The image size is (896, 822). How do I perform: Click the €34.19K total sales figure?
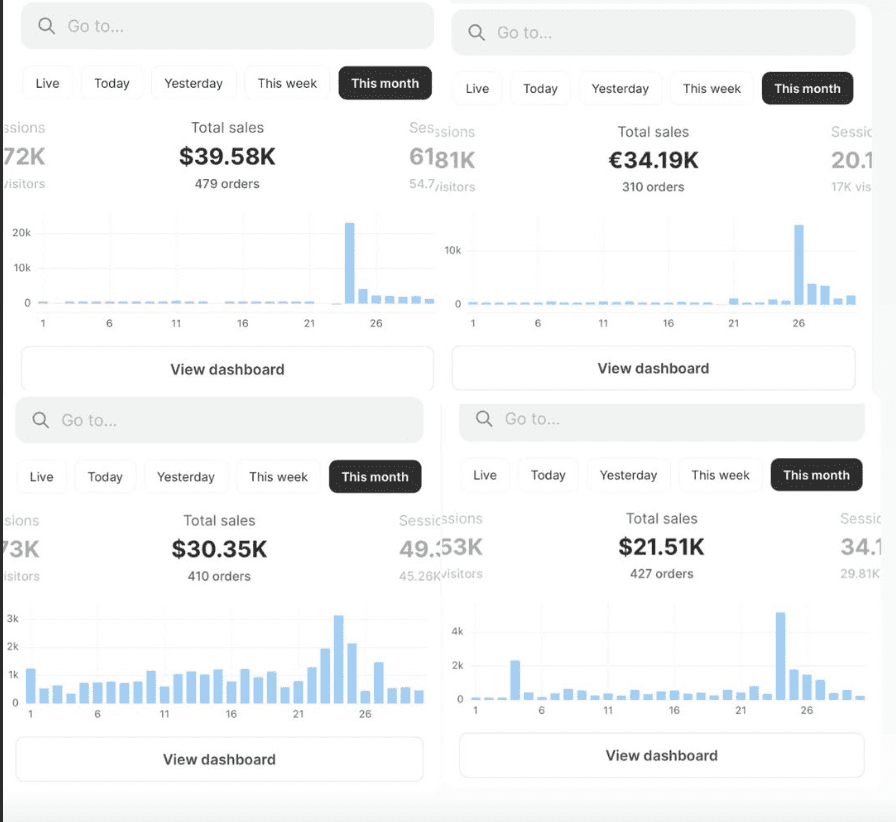tap(653, 160)
